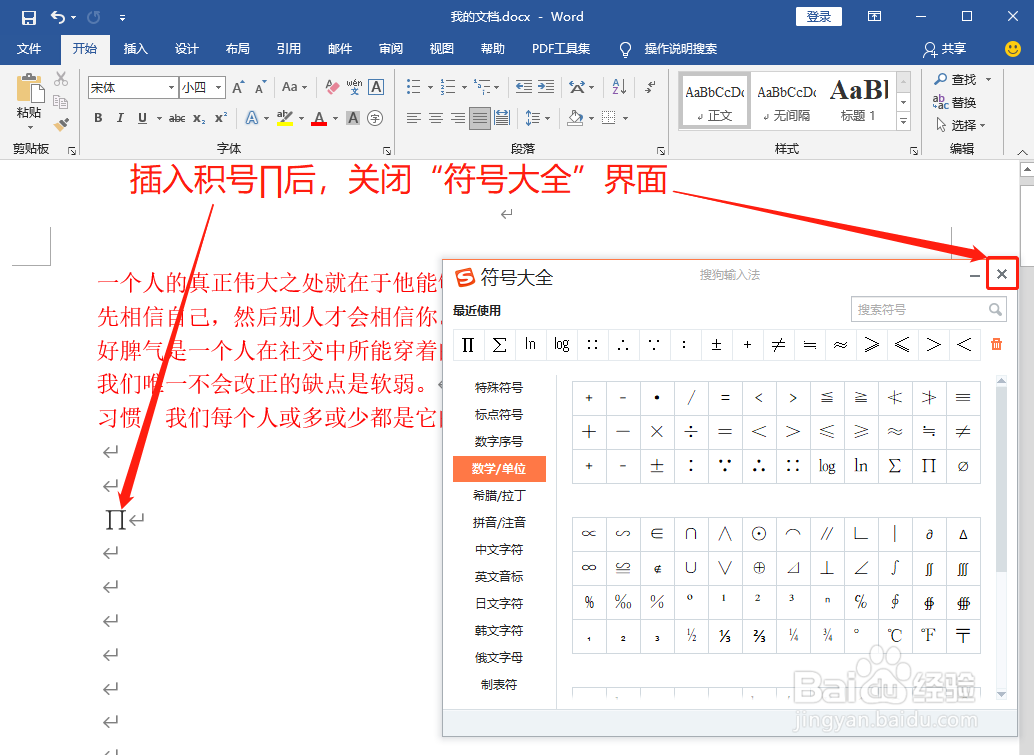Apply strikethrough abc formatting
Viewport: 1034px width, 755px height.
point(177,118)
